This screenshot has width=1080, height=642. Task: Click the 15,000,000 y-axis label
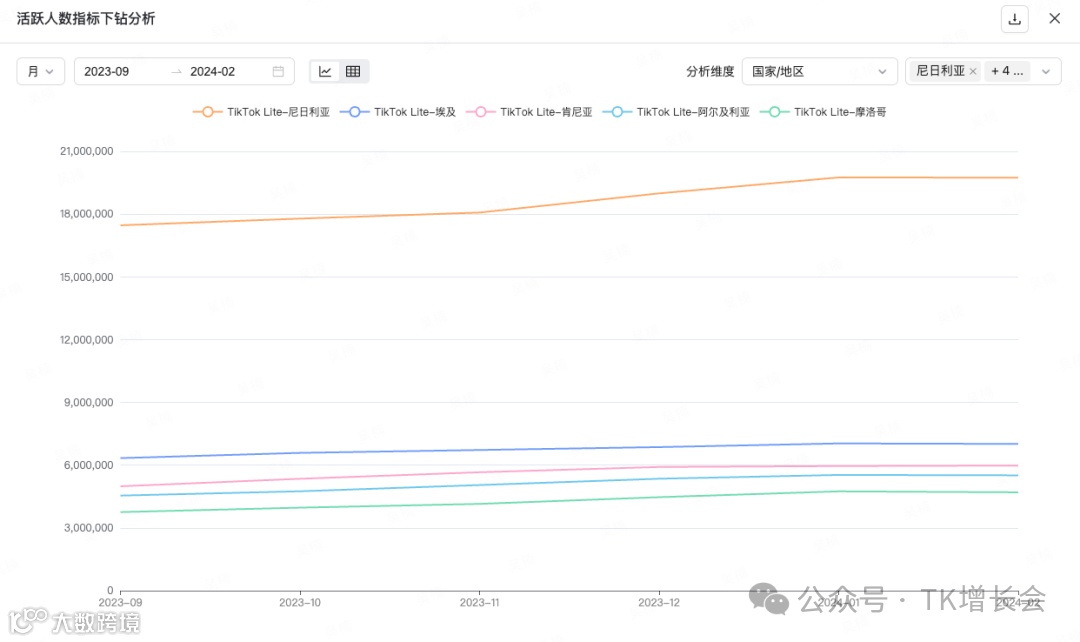pos(87,277)
